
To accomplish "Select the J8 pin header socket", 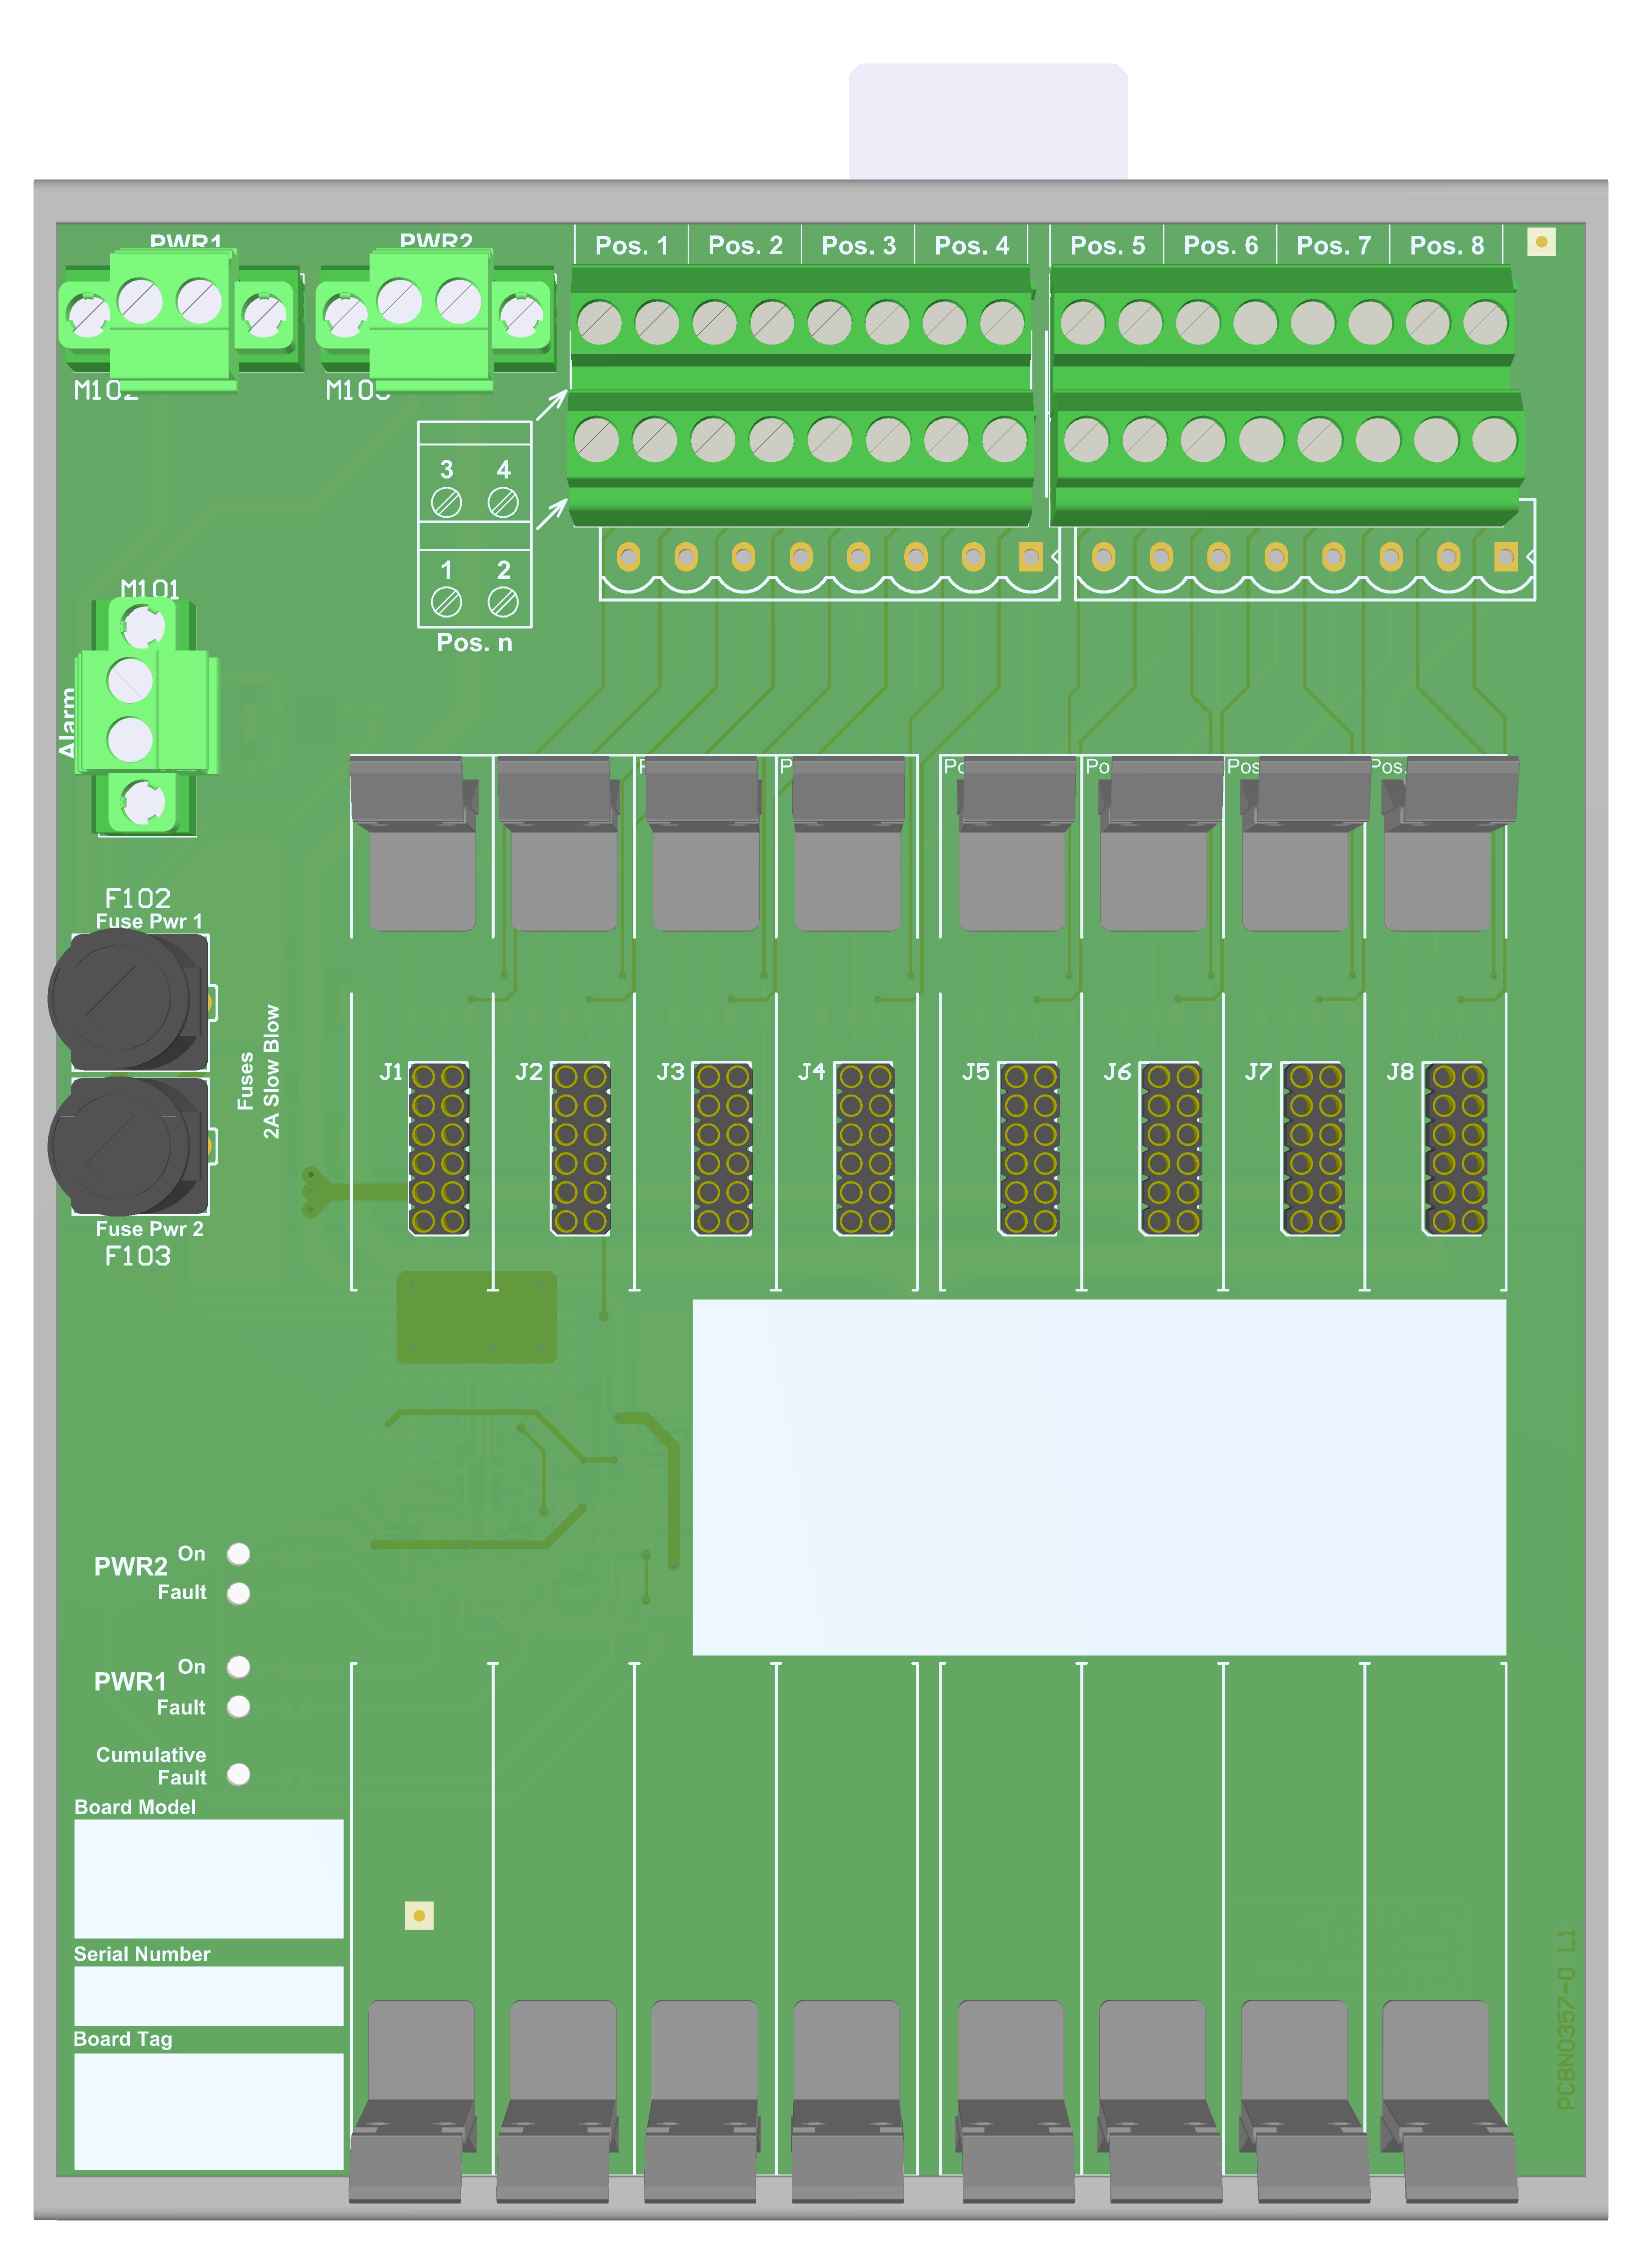I will click(1456, 1149).
